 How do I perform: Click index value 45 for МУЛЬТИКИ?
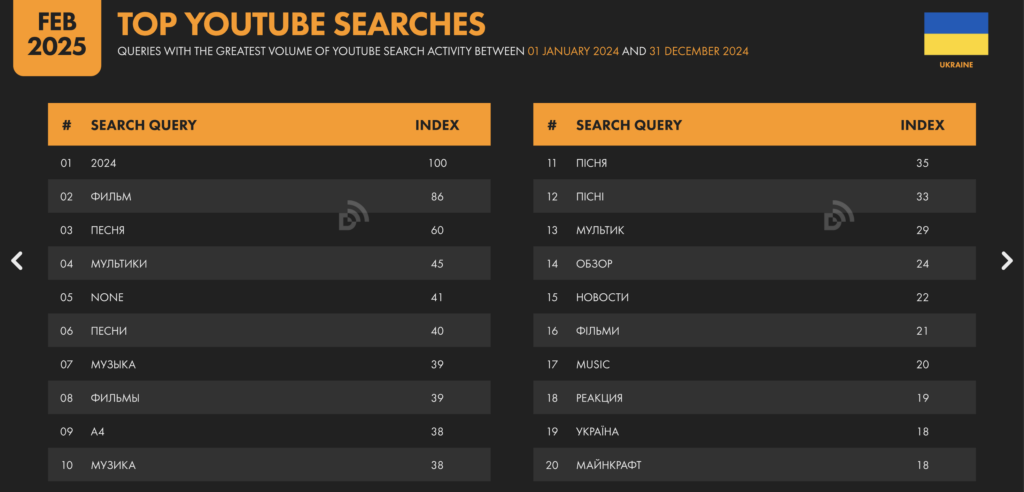(438, 264)
